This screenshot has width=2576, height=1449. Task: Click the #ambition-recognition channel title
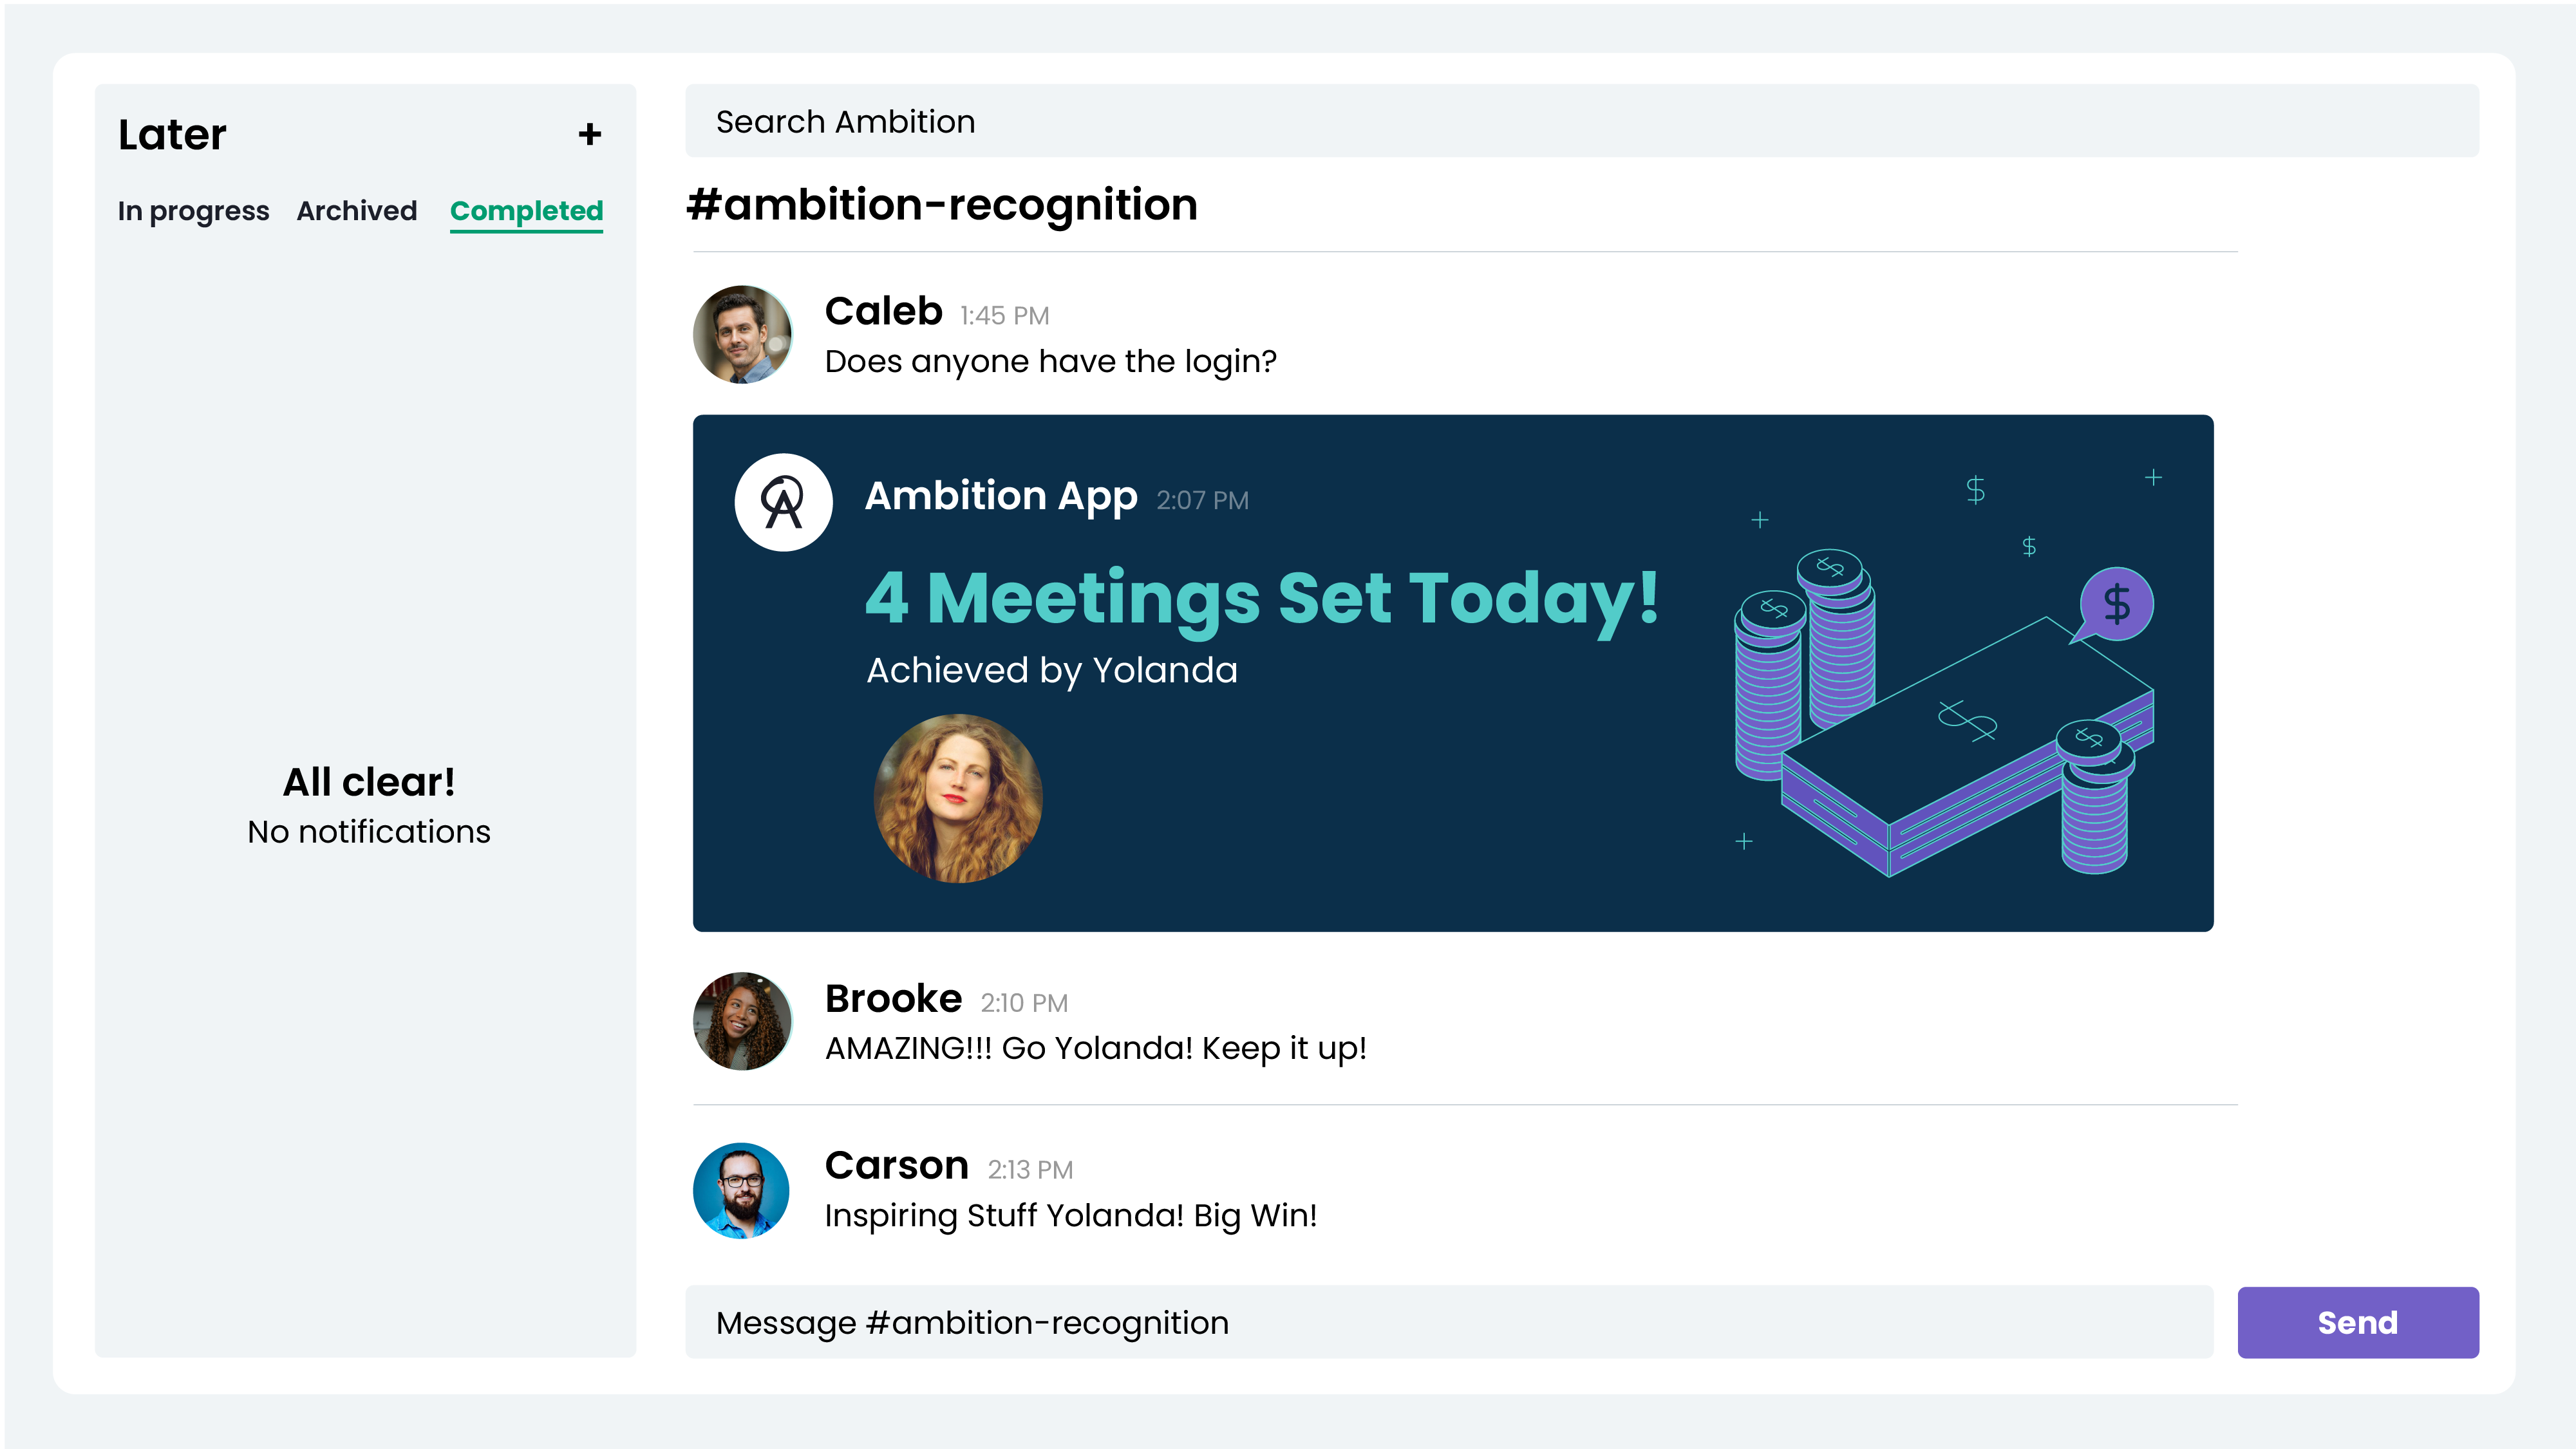941,205
